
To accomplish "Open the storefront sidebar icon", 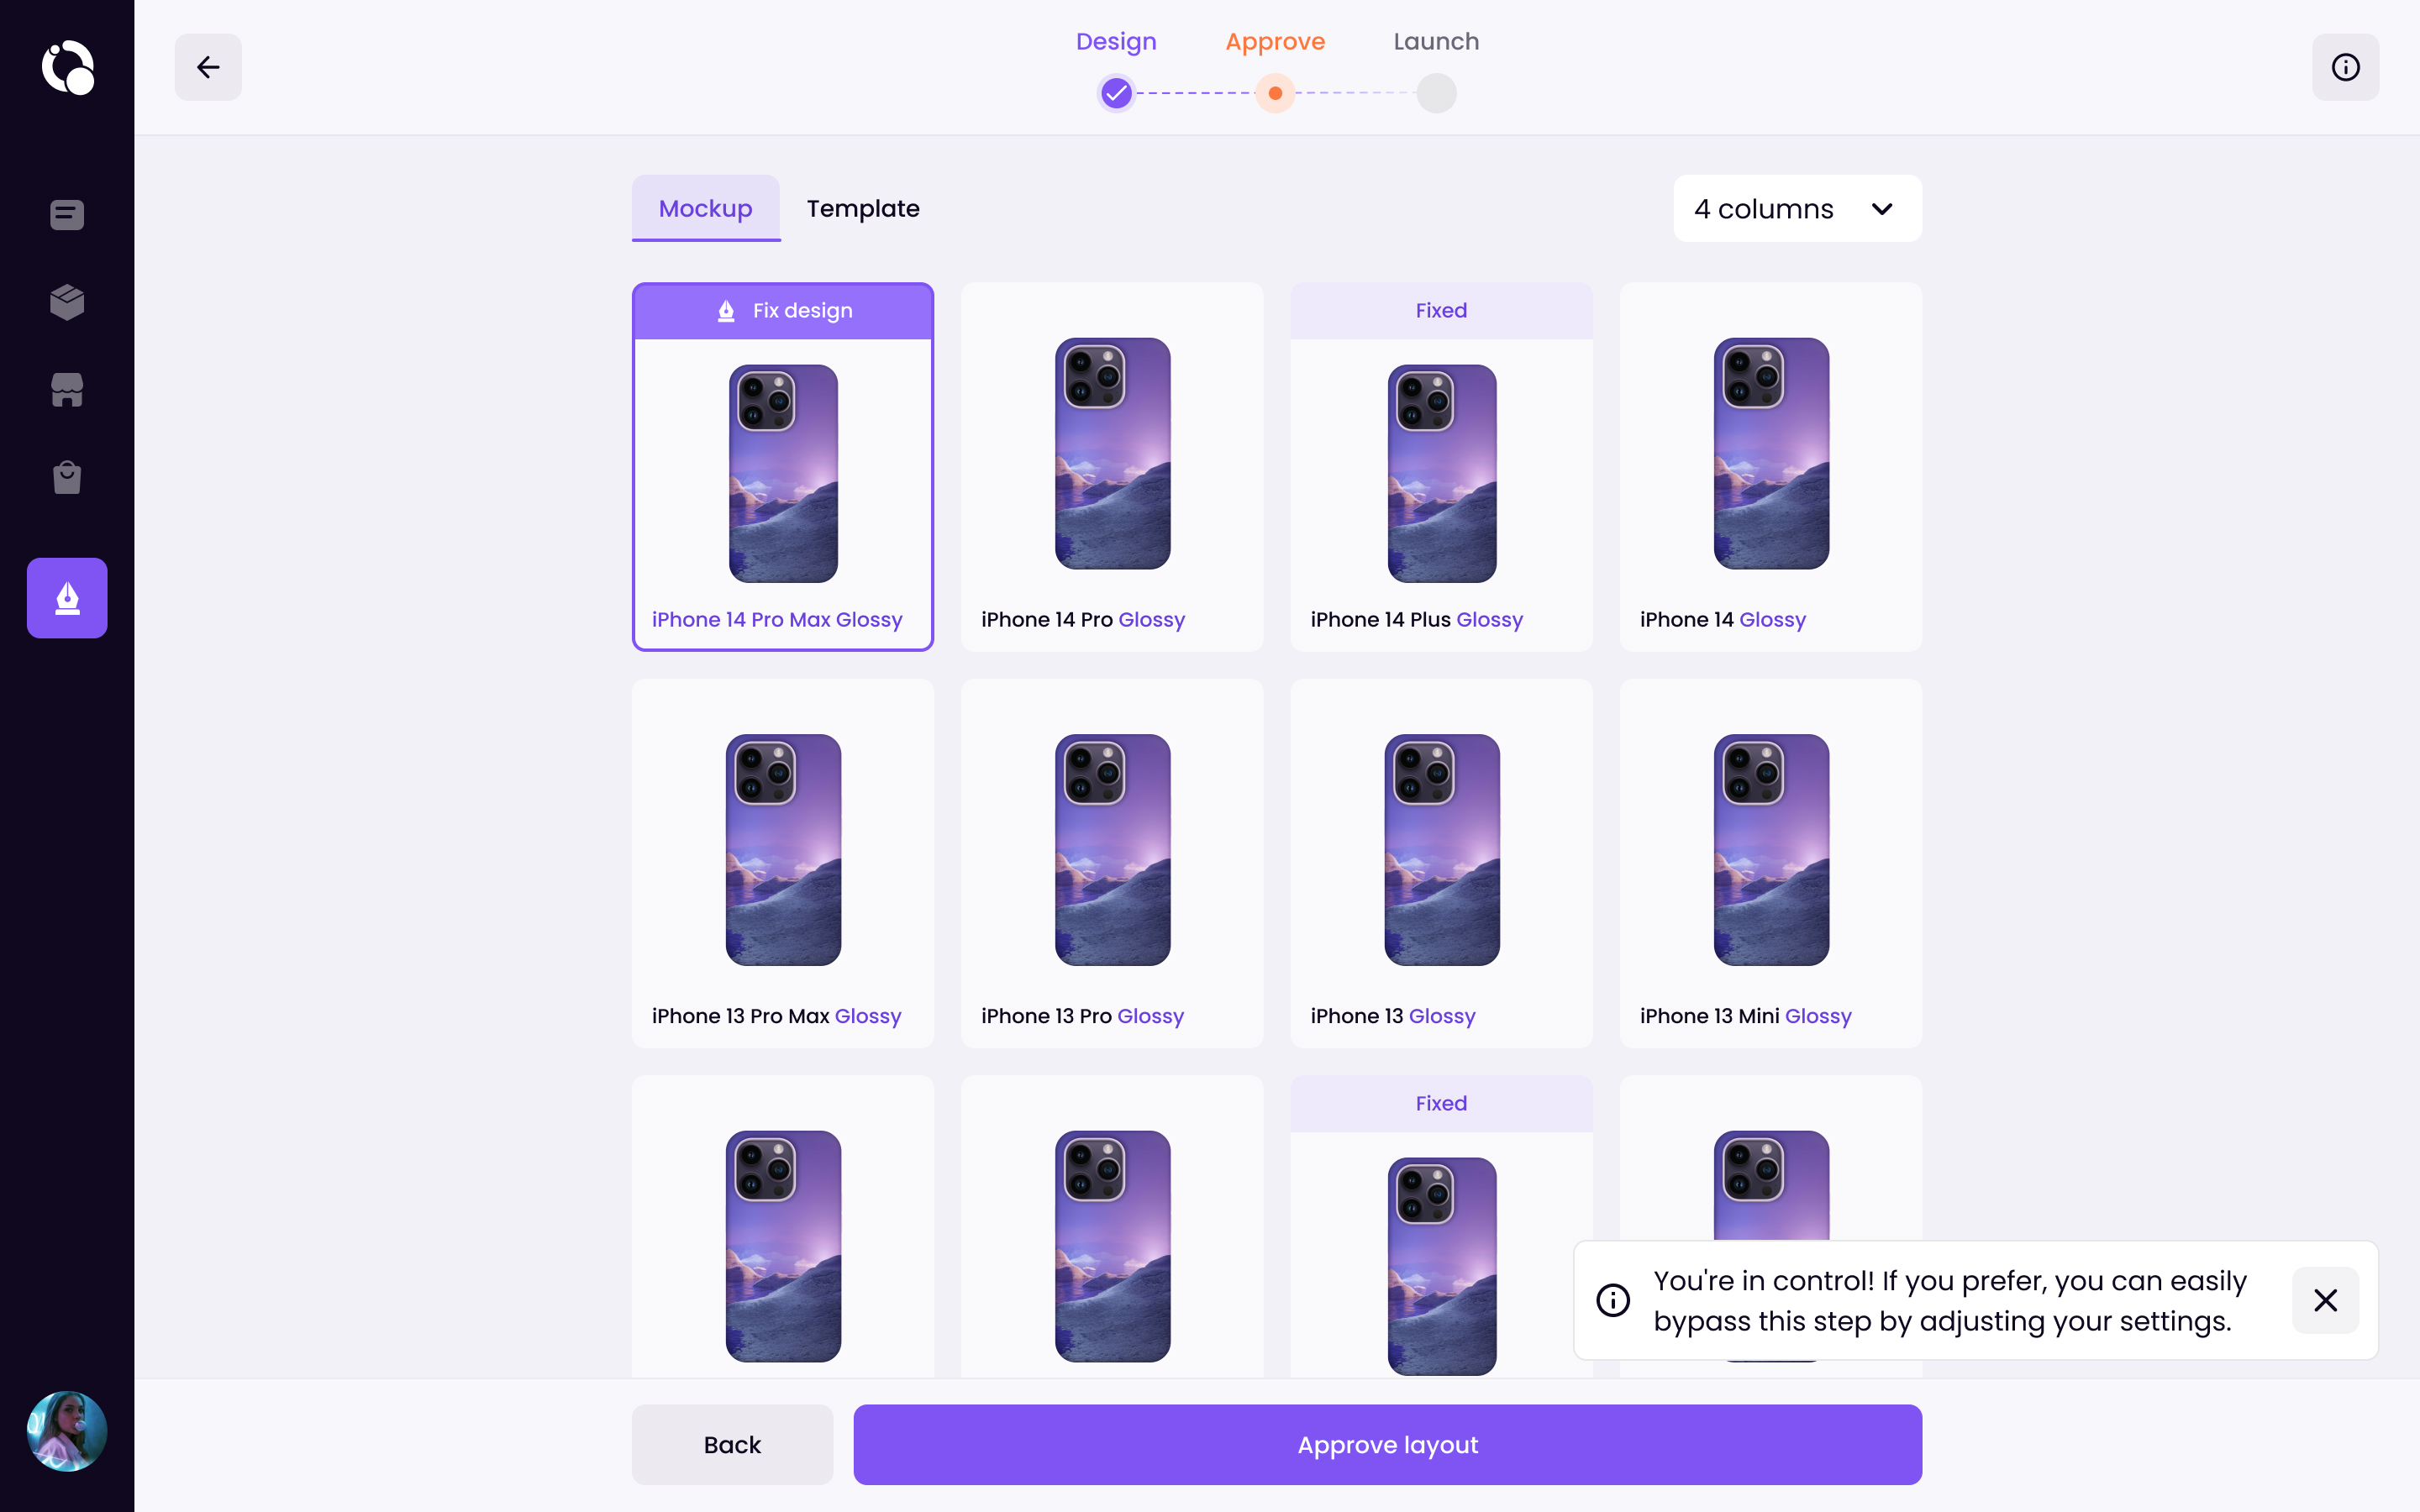I will tap(67, 390).
